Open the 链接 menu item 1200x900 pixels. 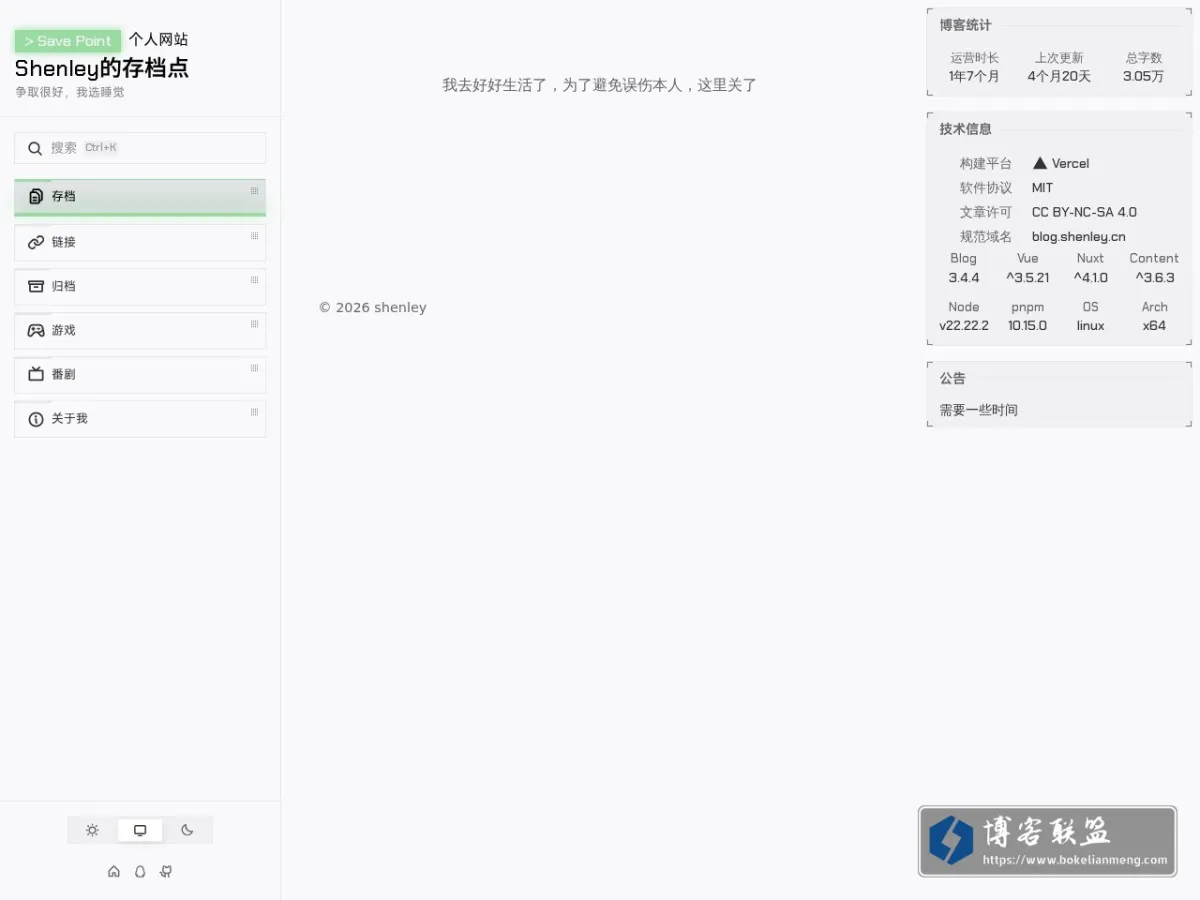[x=140, y=242]
